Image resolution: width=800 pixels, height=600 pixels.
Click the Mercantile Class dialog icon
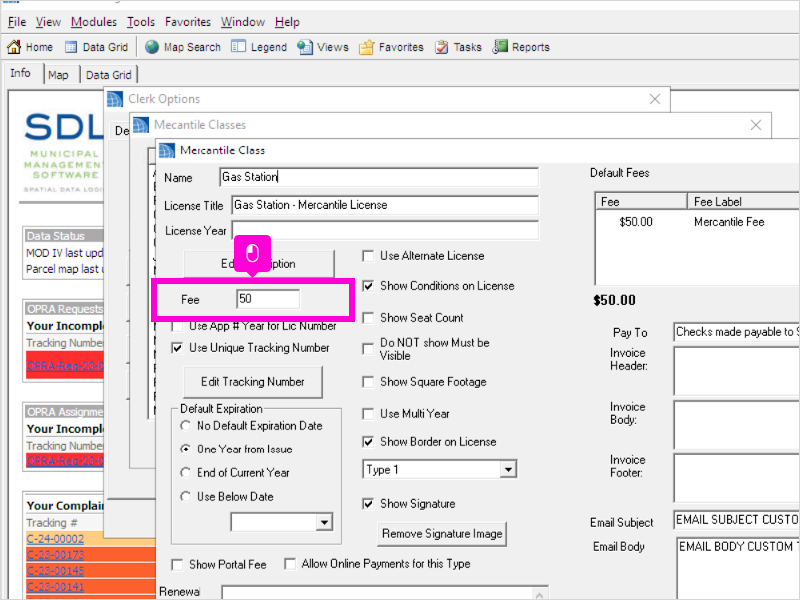point(167,151)
